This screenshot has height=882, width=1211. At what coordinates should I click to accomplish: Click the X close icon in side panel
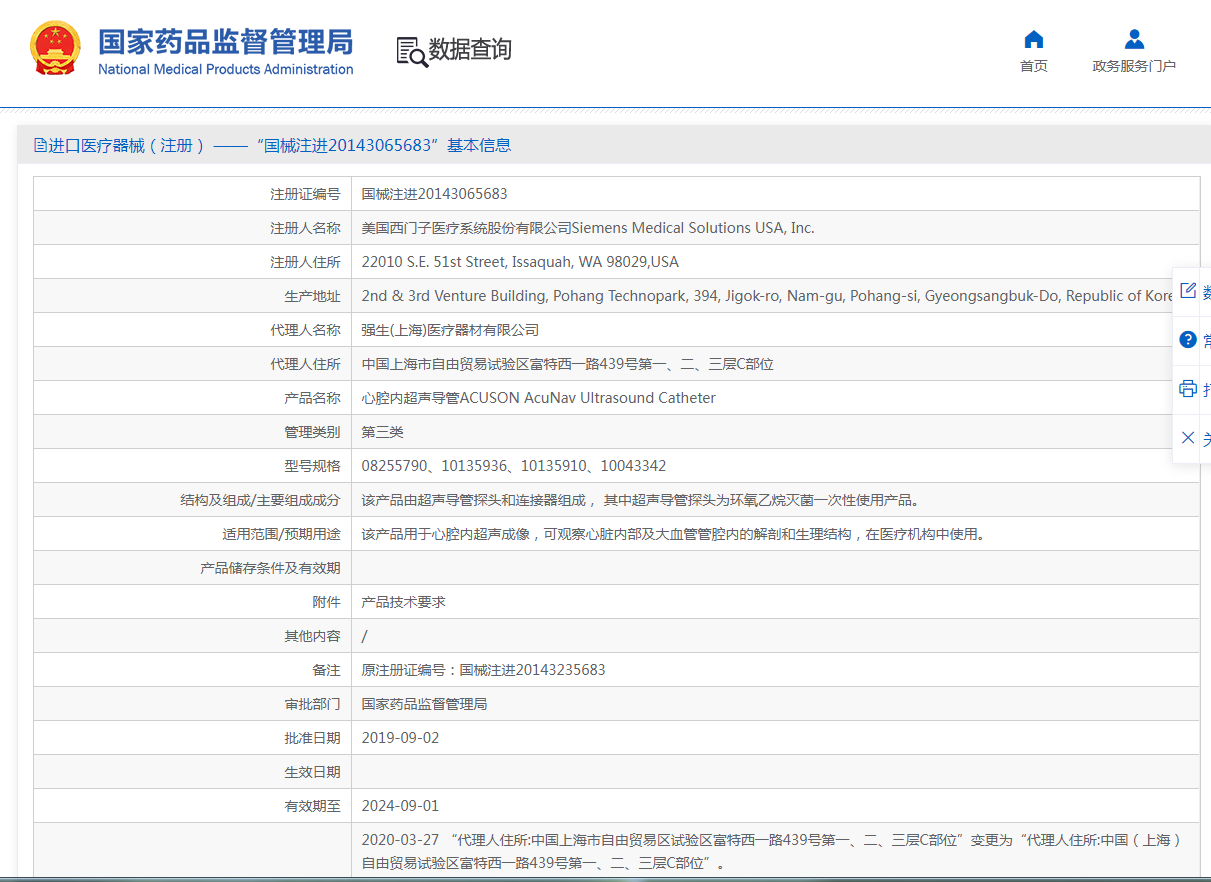click(x=1188, y=437)
